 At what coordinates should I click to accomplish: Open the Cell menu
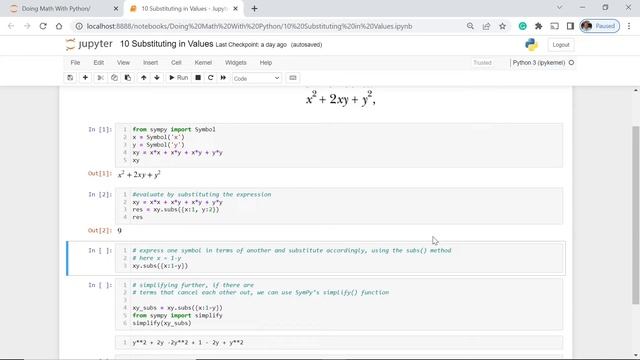click(176, 62)
